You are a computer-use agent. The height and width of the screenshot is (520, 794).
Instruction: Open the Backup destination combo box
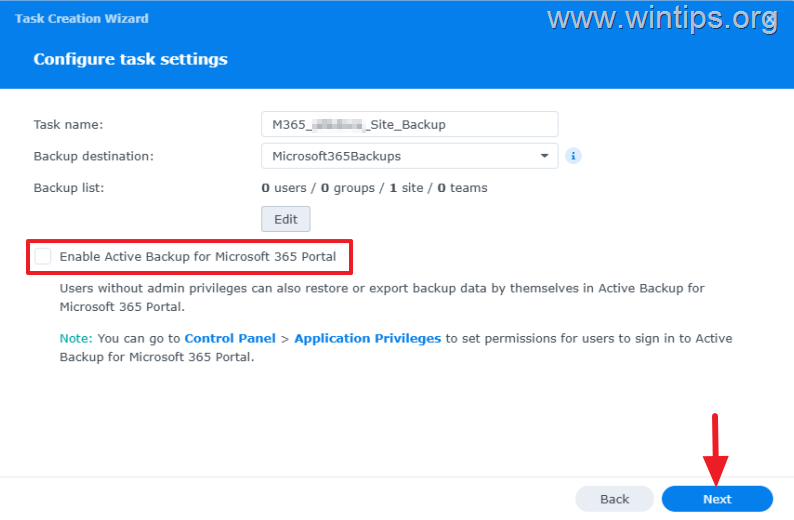coord(400,156)
